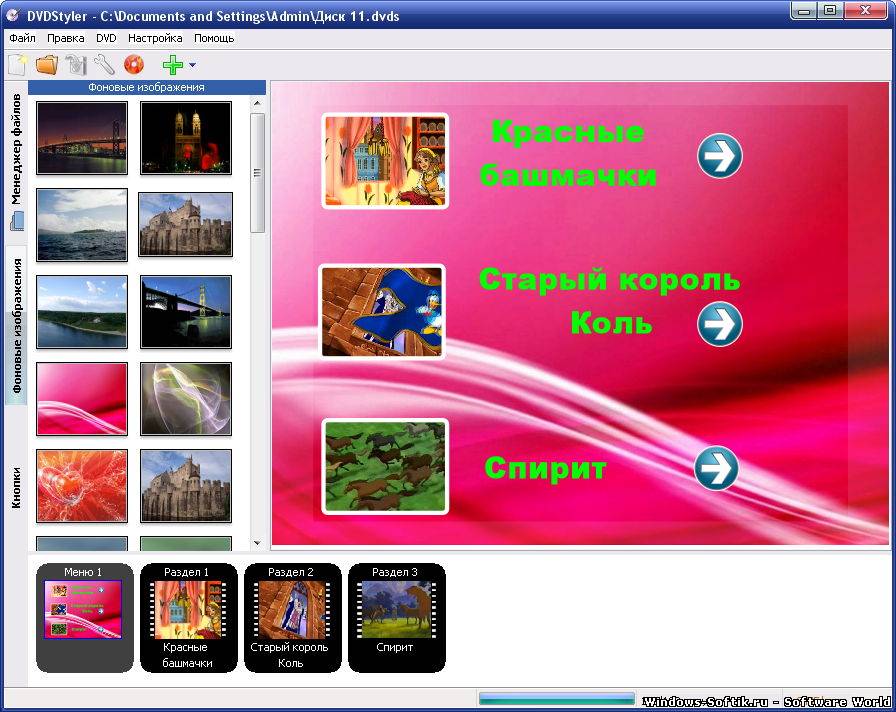Select Меню 1 in the bottom strip

85,618
